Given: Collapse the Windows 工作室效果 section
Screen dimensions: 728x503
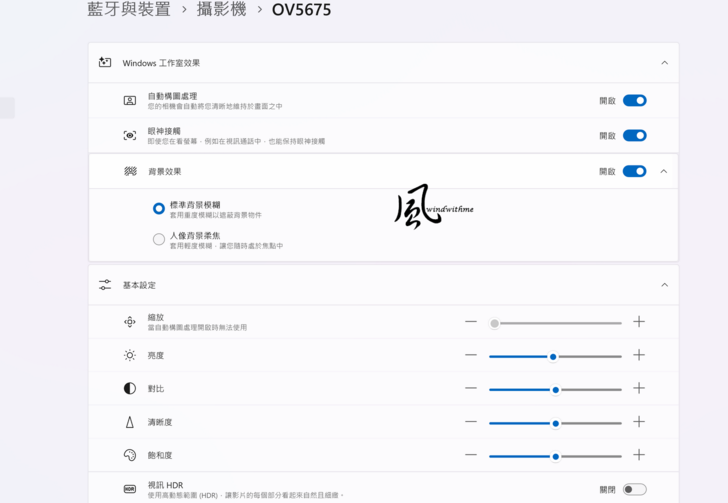Looking at the screenshot, I should click(x=664, y=63).
